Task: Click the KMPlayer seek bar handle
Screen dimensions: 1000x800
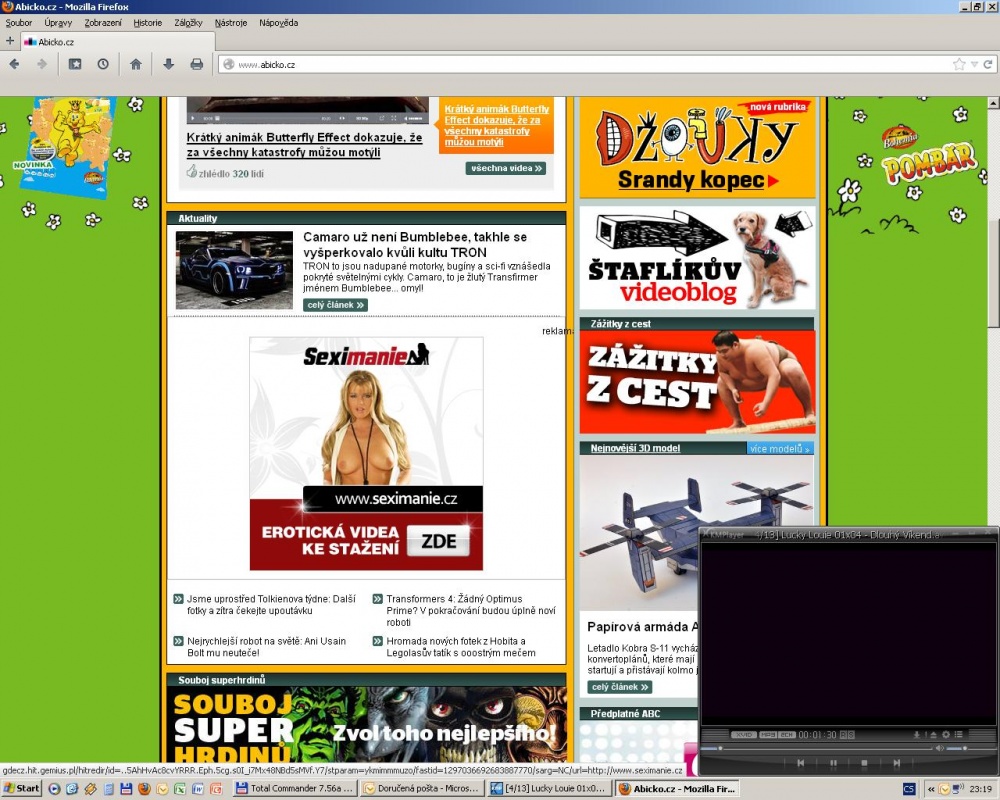Action: point(720,748)
